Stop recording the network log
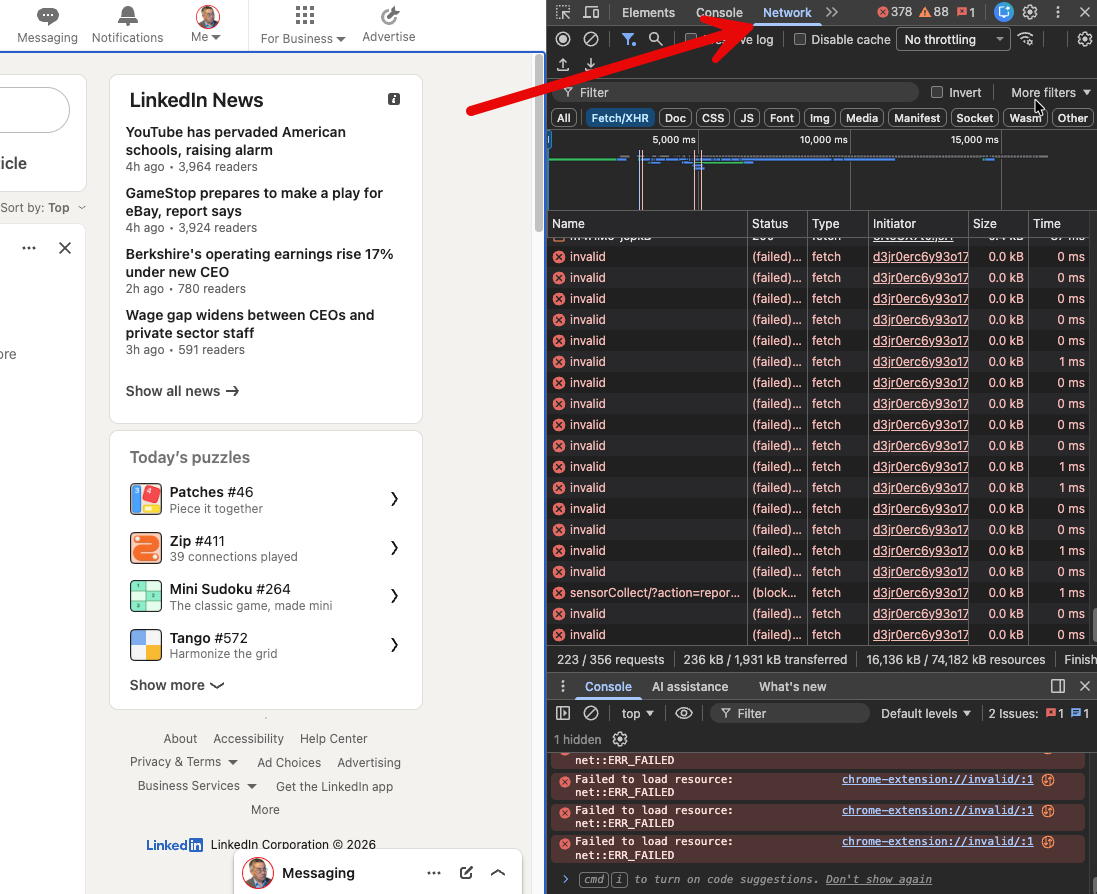This screenshot has width=1097, height=894. click(x=563, y=39)
